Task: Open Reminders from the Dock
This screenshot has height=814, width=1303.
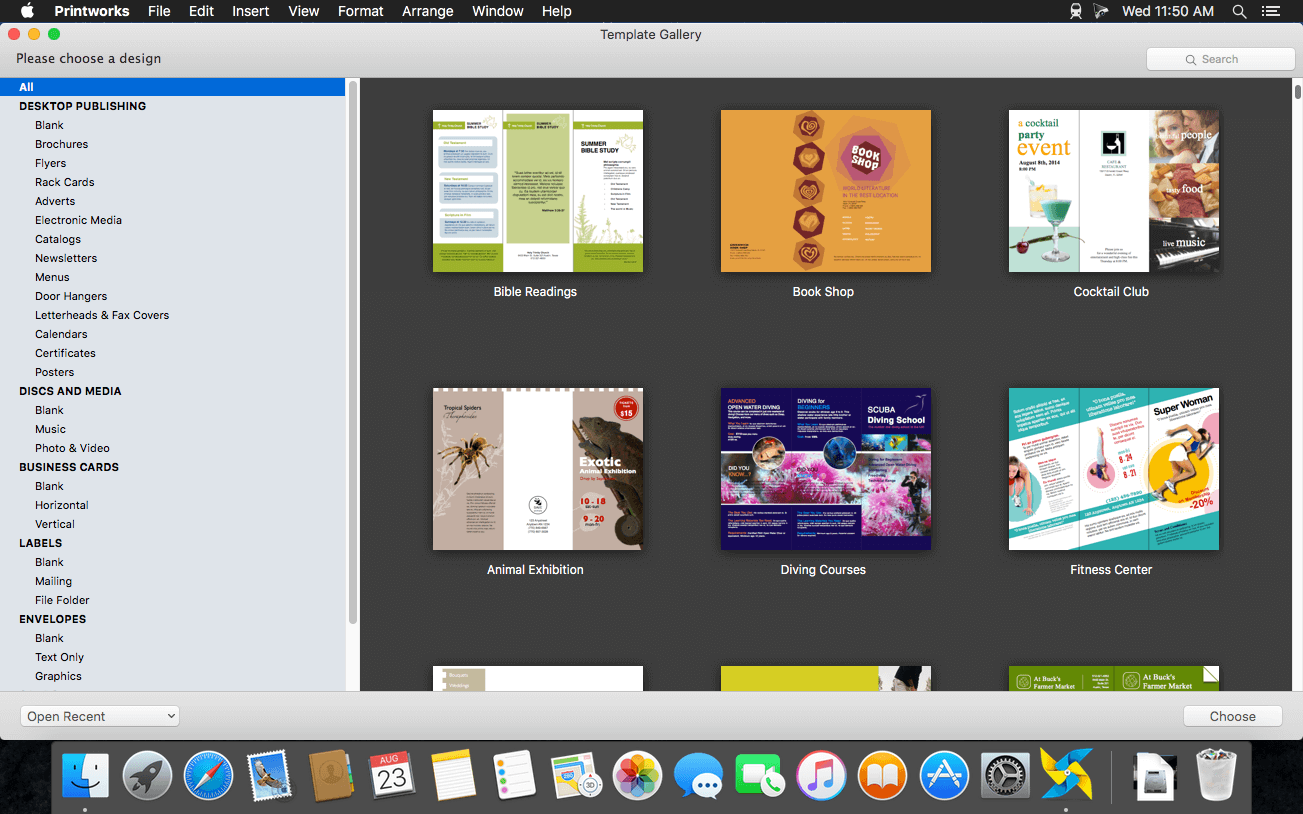Action: click(515, 775)
